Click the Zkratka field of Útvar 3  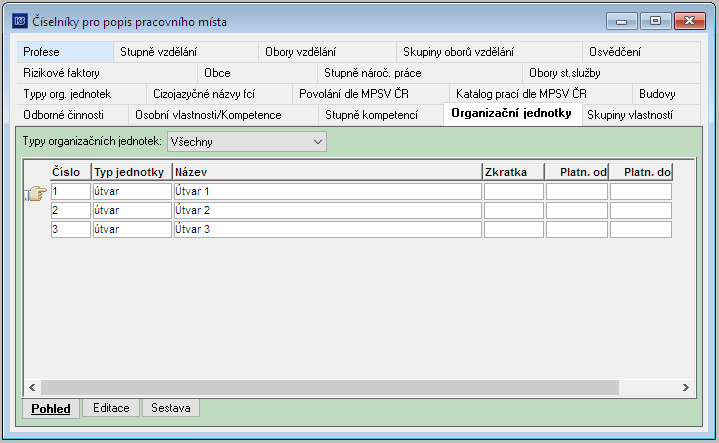(x=514, y=229)
